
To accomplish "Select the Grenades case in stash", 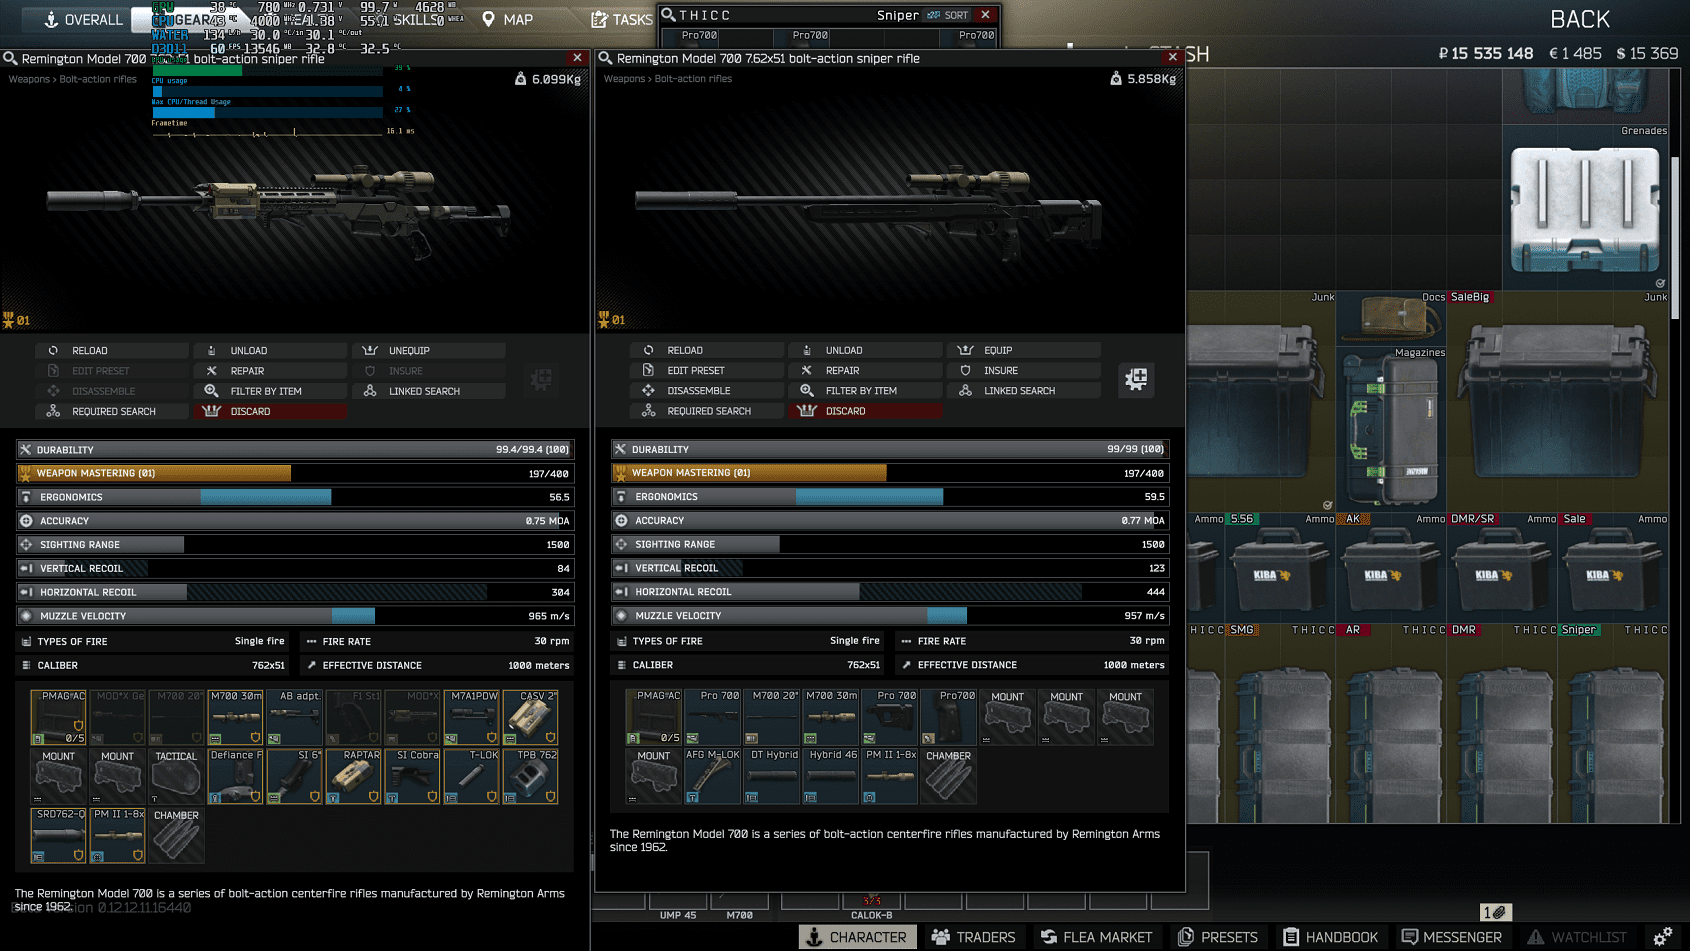I will 1585,208.
